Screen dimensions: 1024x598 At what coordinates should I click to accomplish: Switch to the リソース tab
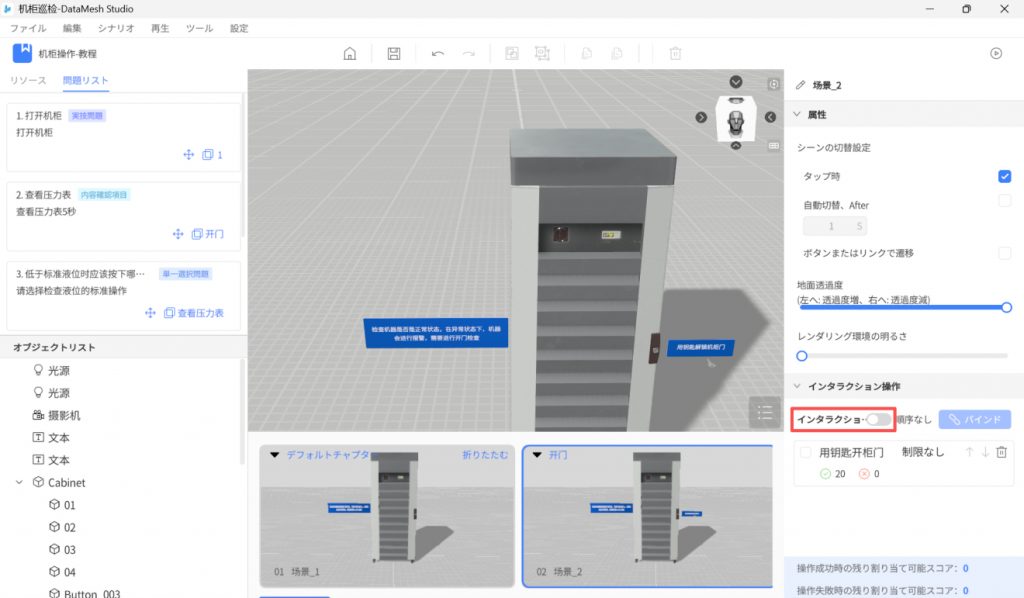click(x=28, y=80)
